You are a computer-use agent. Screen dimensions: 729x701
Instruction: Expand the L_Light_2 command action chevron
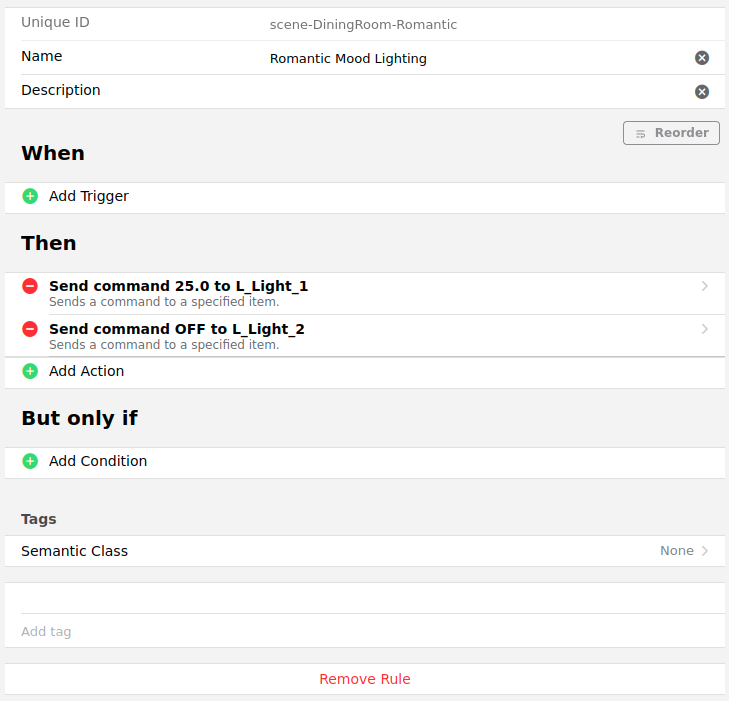coord(705,329)
